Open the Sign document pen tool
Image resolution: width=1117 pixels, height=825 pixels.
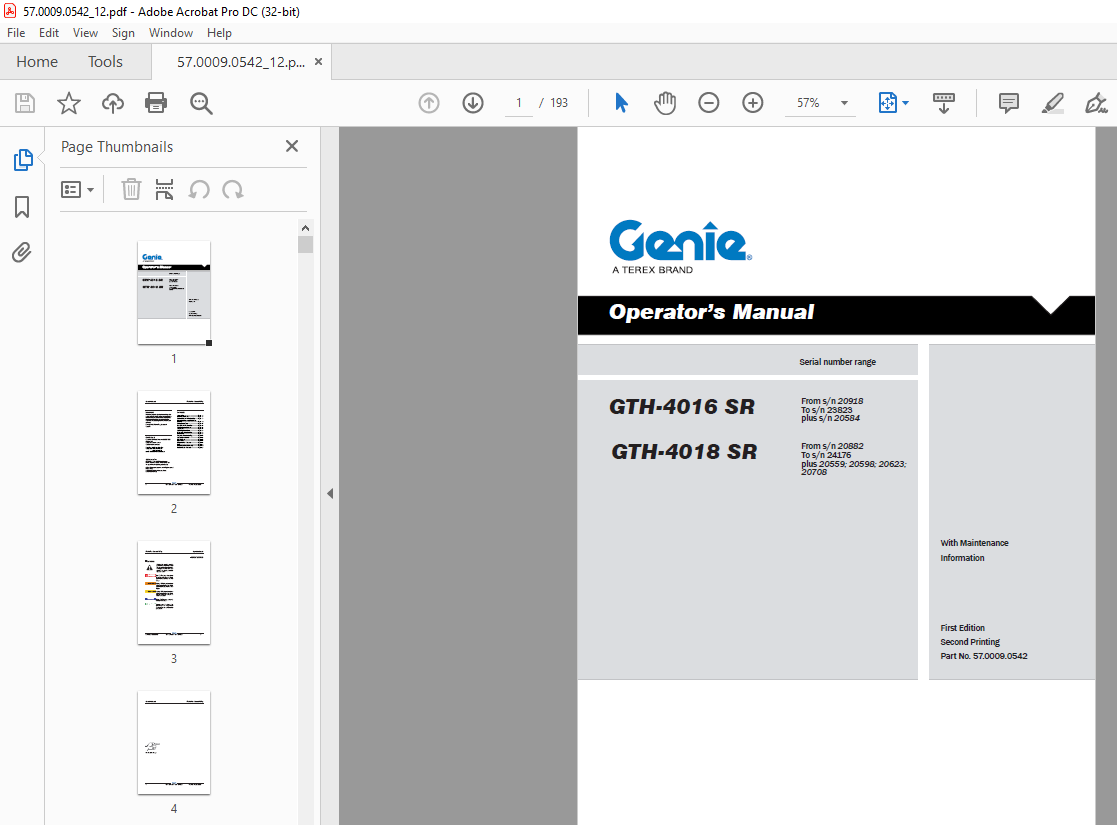1096,103
